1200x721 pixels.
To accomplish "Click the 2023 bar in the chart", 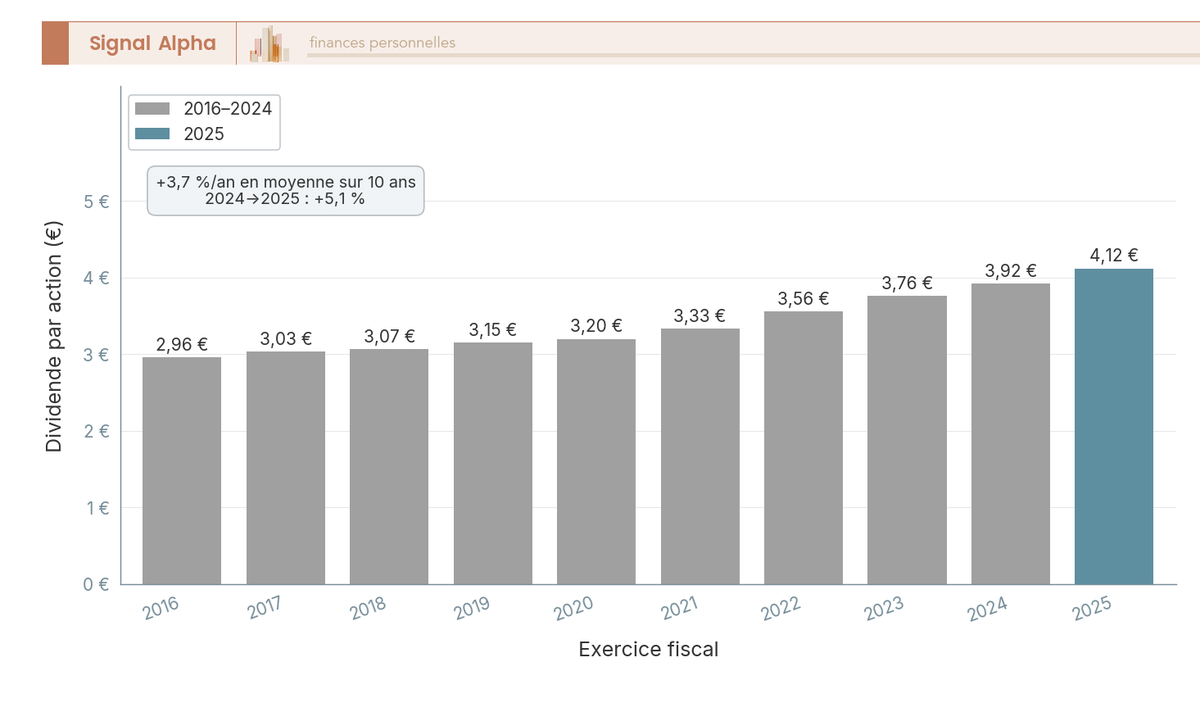I will point(907,440).
